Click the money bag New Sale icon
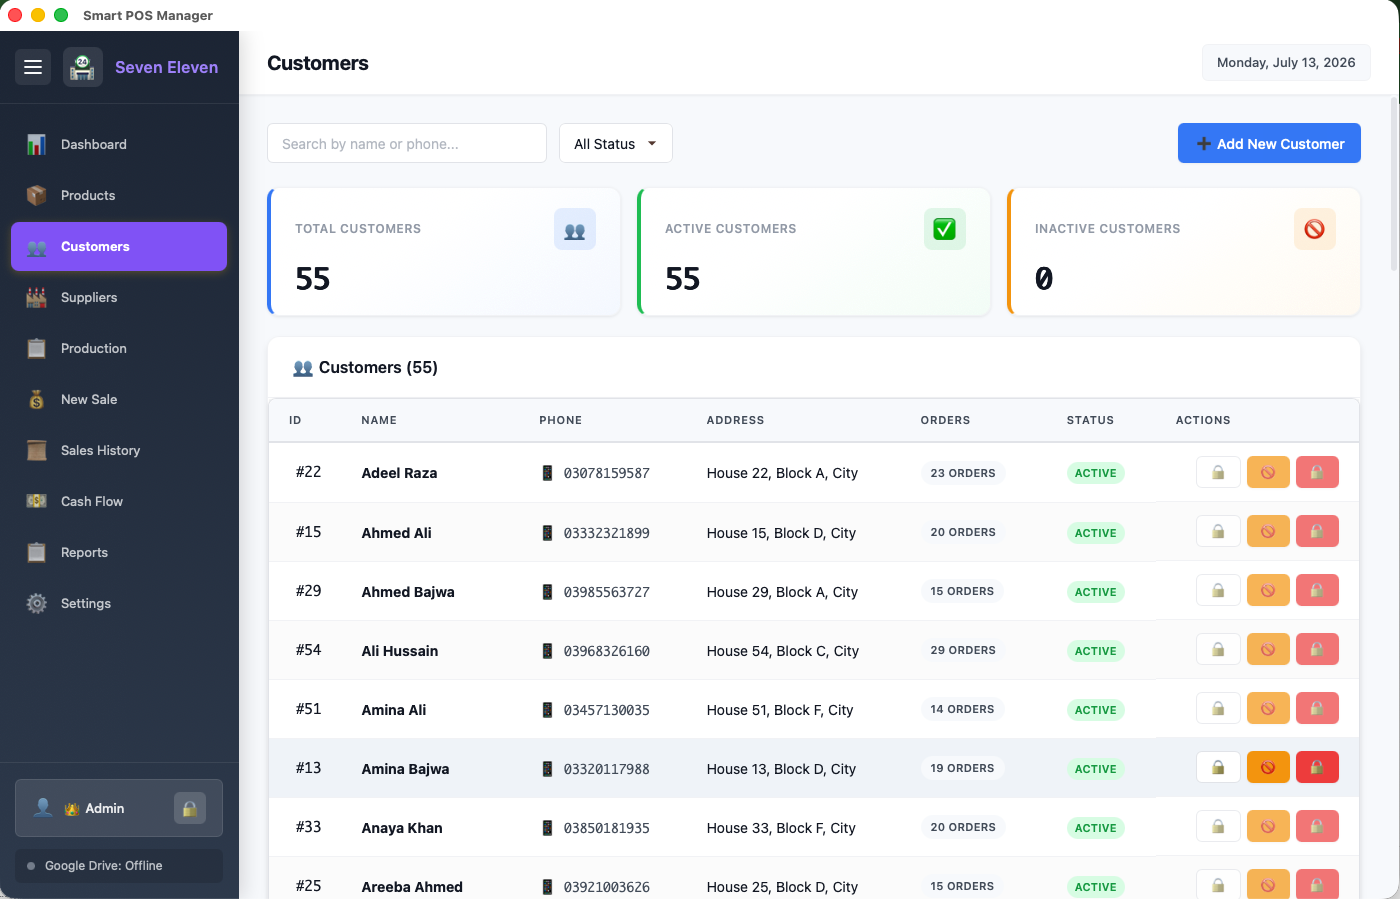The height and width of the screenshot is (899, 1400). click(37, 399)
